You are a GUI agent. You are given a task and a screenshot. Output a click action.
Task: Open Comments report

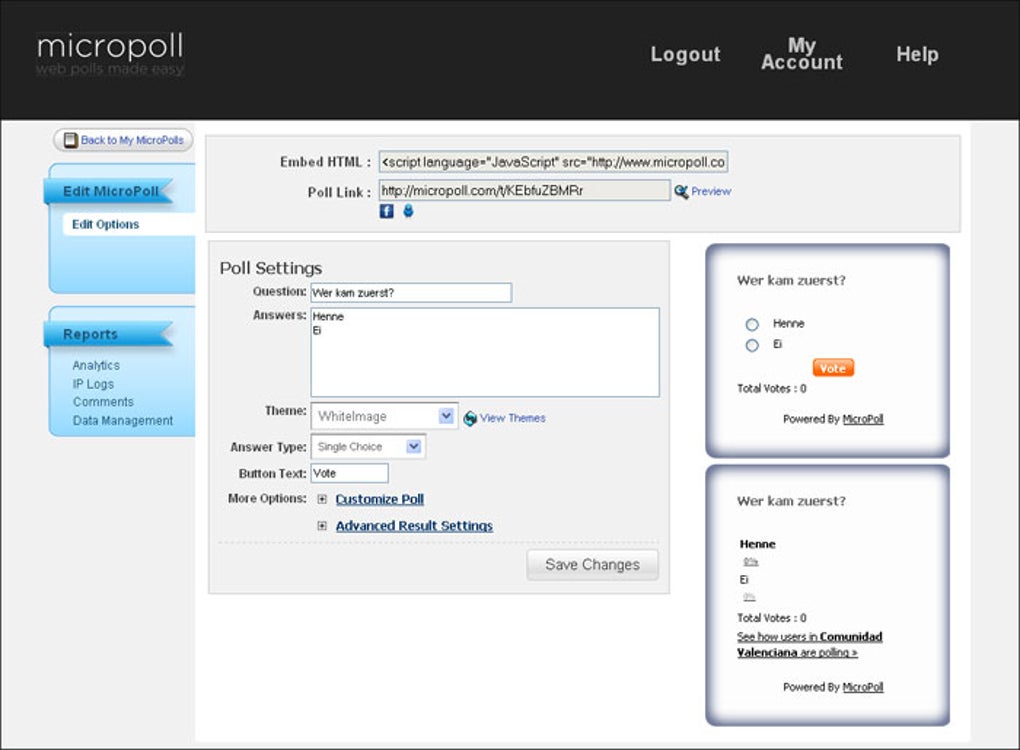103,402
